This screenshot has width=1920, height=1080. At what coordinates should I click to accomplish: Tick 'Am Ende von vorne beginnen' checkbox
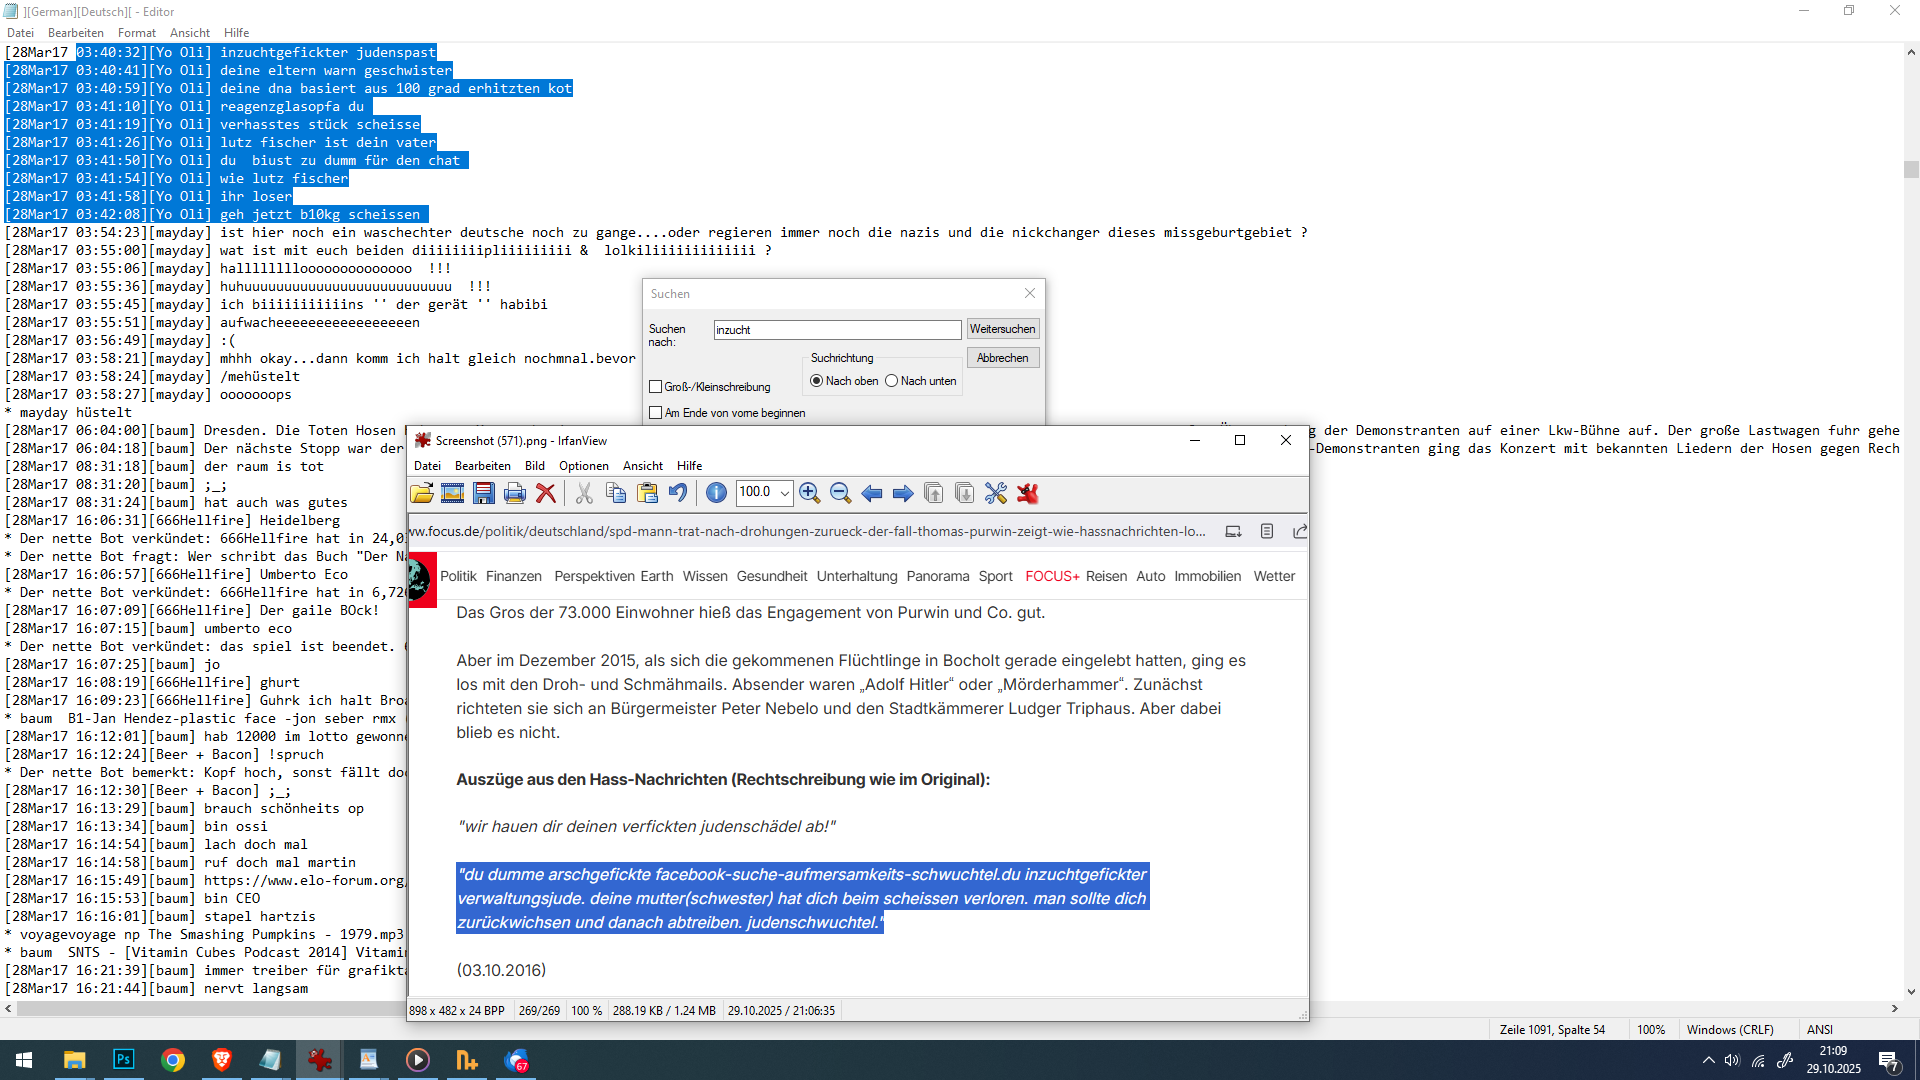[x=656, y=413]
